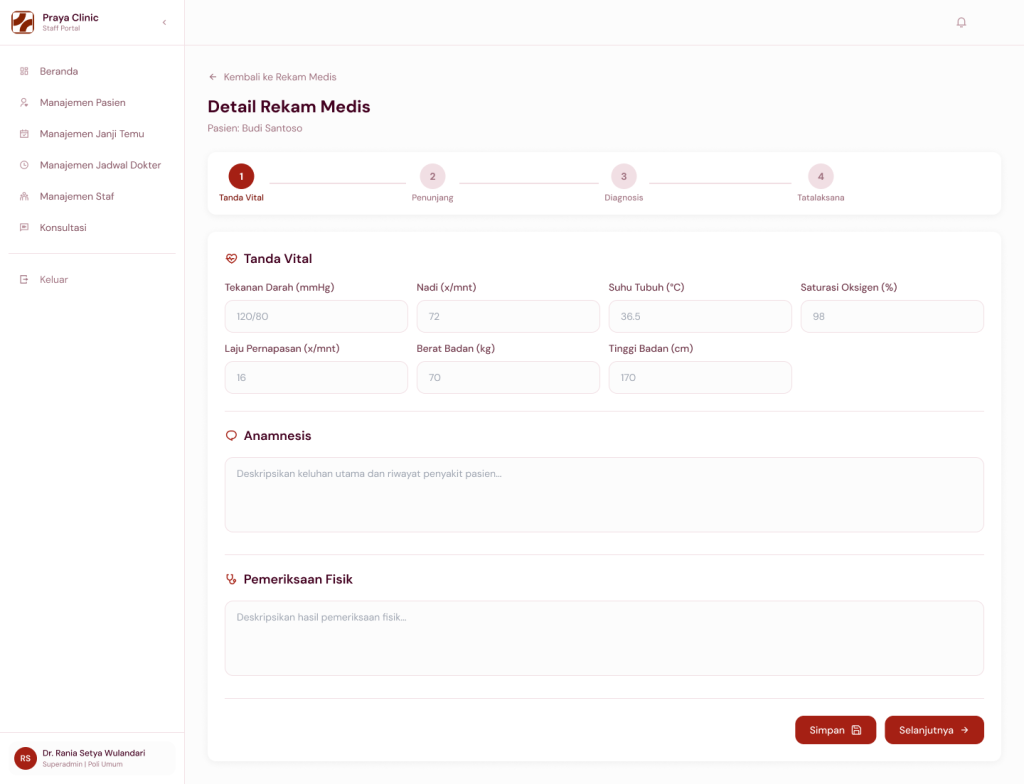Image resolution: width=1024 pixels, height=784 pixels.
Task: Open notifications bell icon
Action: 961,22
